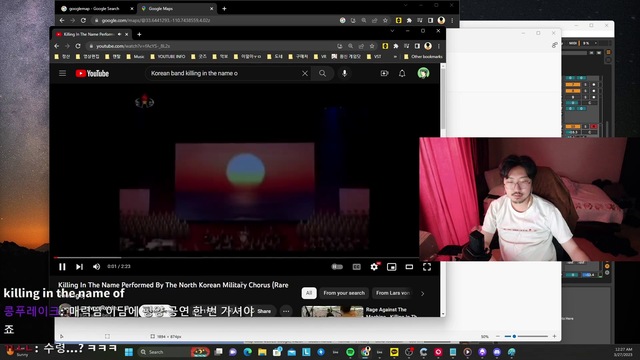Open the tab search chevron in the YouTube window

point(392,31)
